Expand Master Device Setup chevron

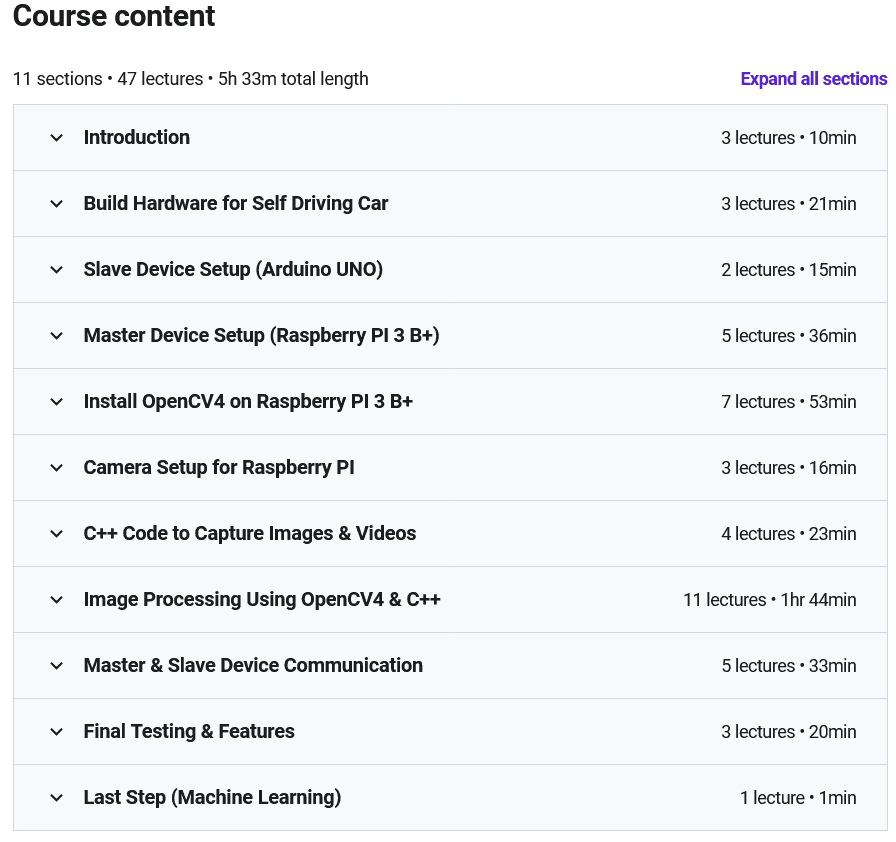coord(56,336)
